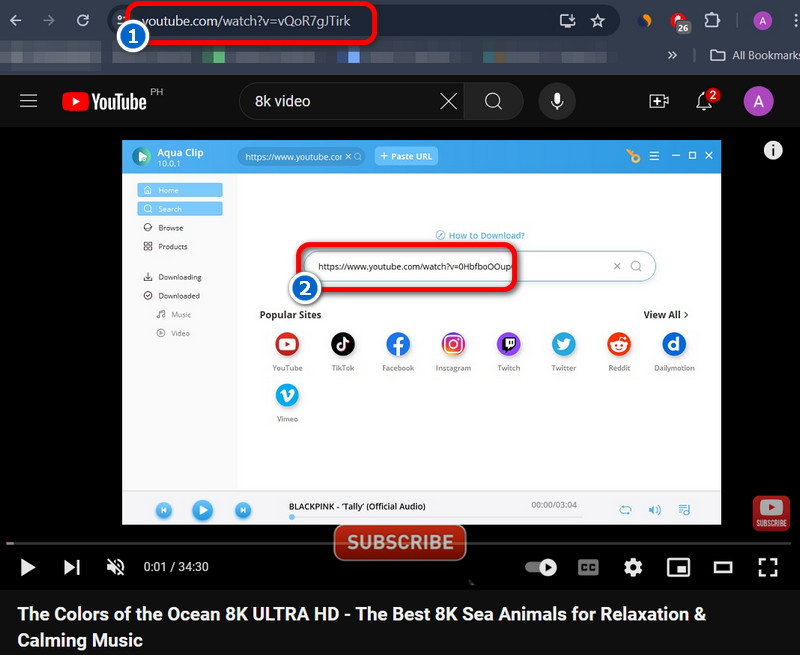
Task: Play the YouTube video
Action: pos(28,567)
